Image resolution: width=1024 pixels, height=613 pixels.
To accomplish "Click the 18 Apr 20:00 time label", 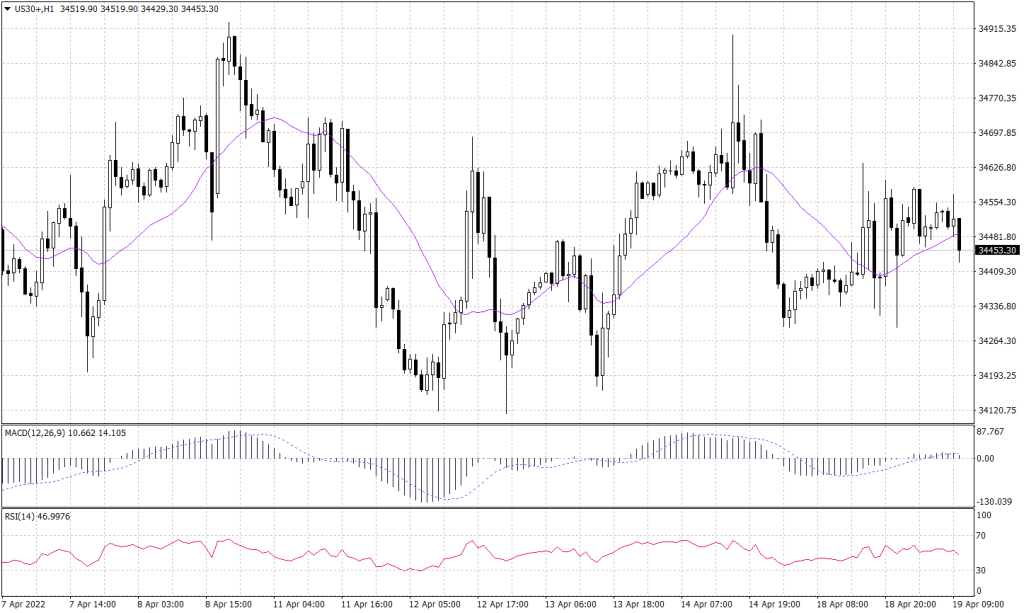I will click(x=910, y=605).
